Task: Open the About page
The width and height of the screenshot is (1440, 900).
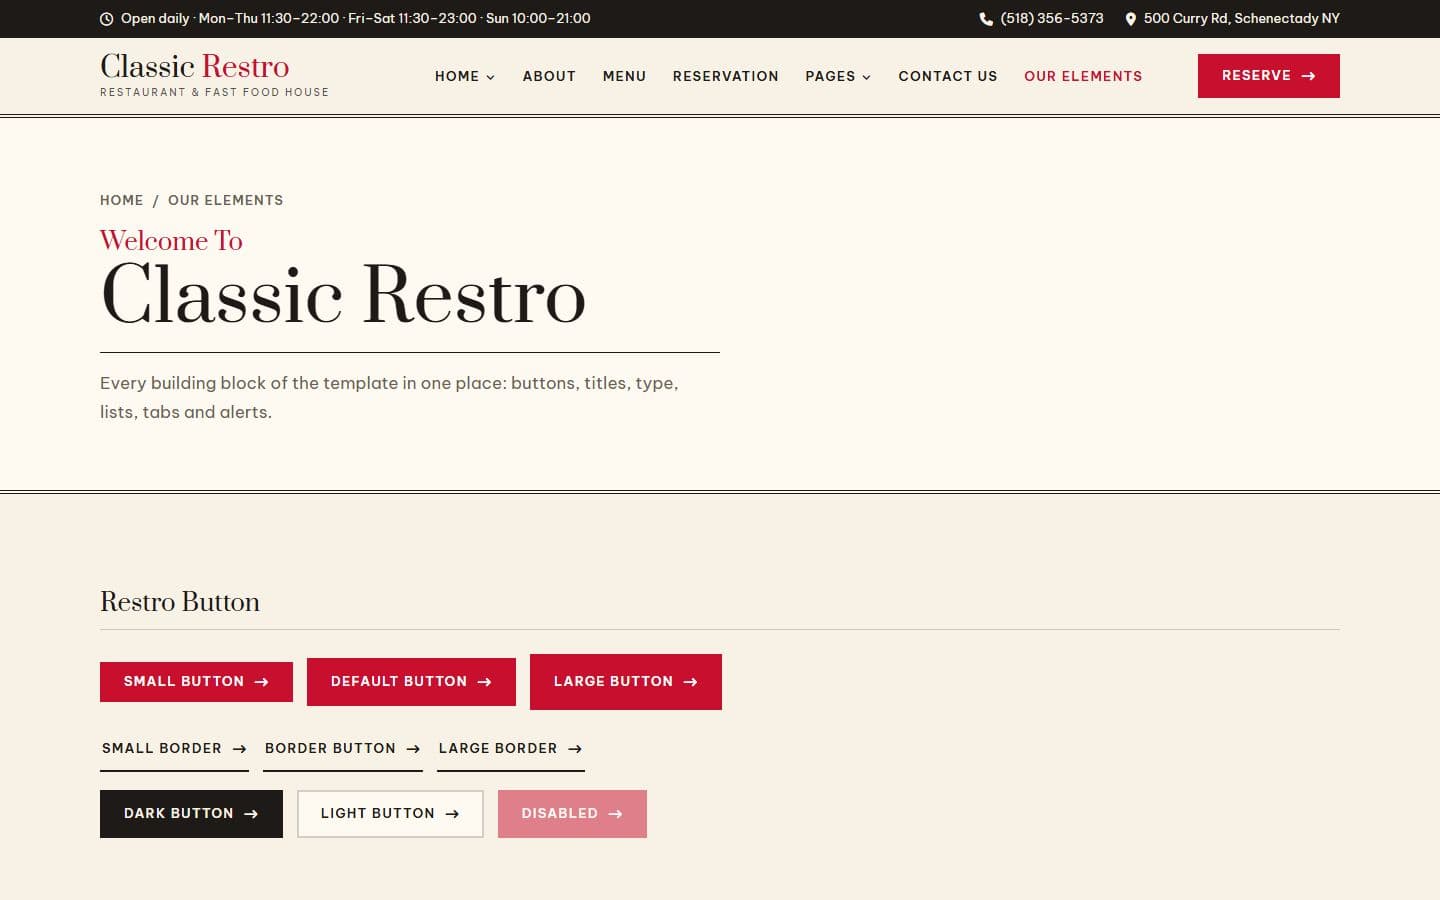Action: coord(549,76)
